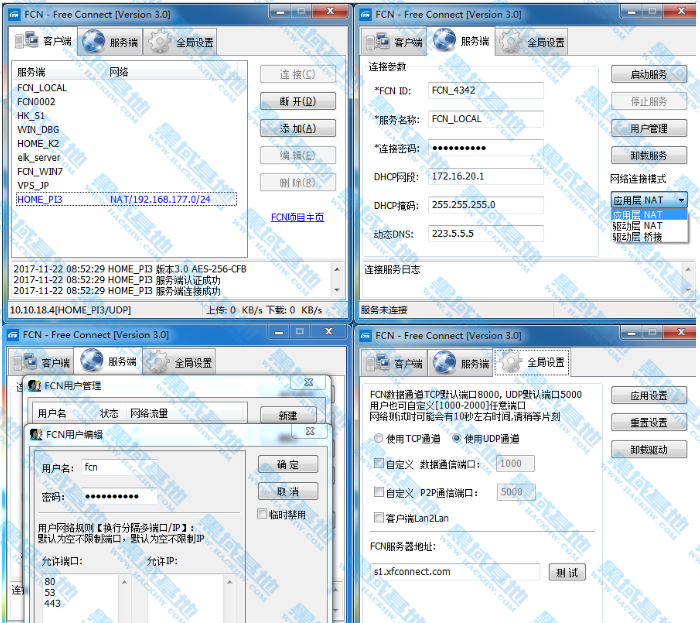Click computers icon of 客户端 tab behind FCN用户管理 dialog
Screen dimensions: 700x623
25,362
